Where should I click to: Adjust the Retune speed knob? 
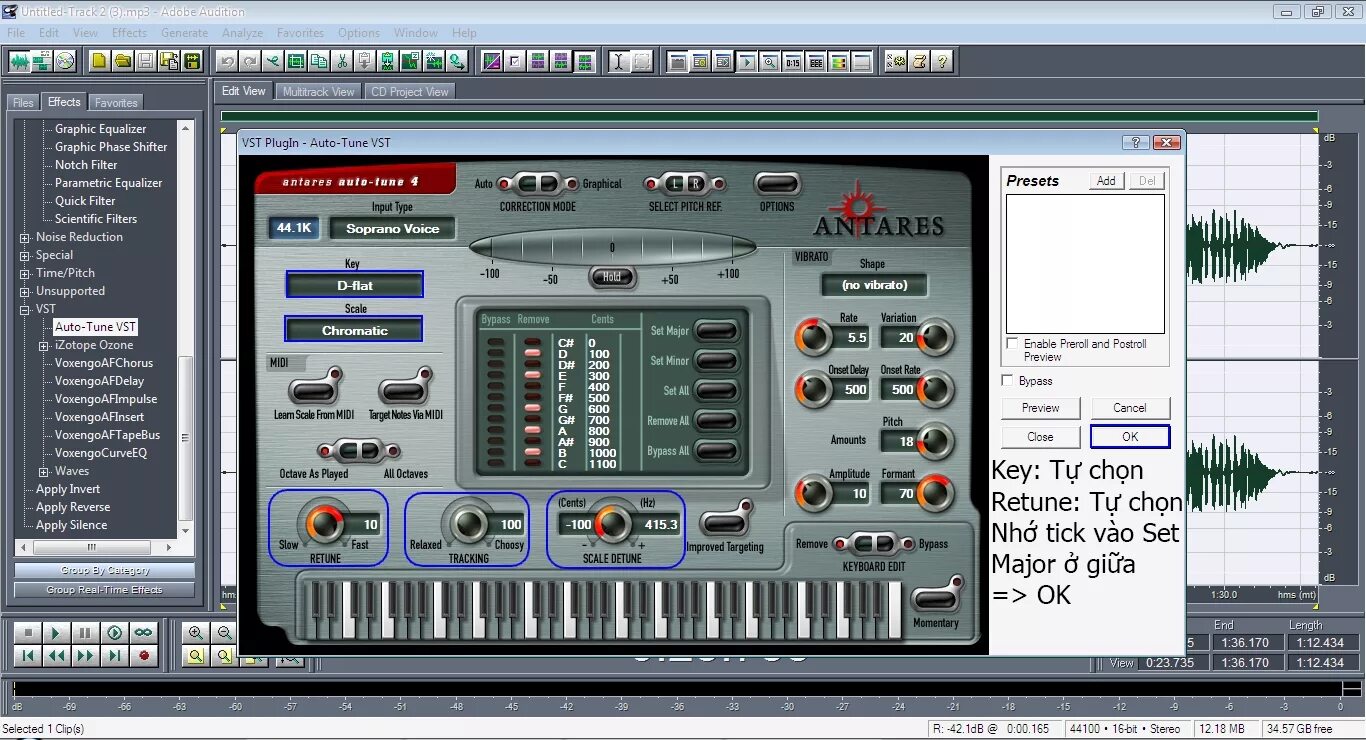325,523
